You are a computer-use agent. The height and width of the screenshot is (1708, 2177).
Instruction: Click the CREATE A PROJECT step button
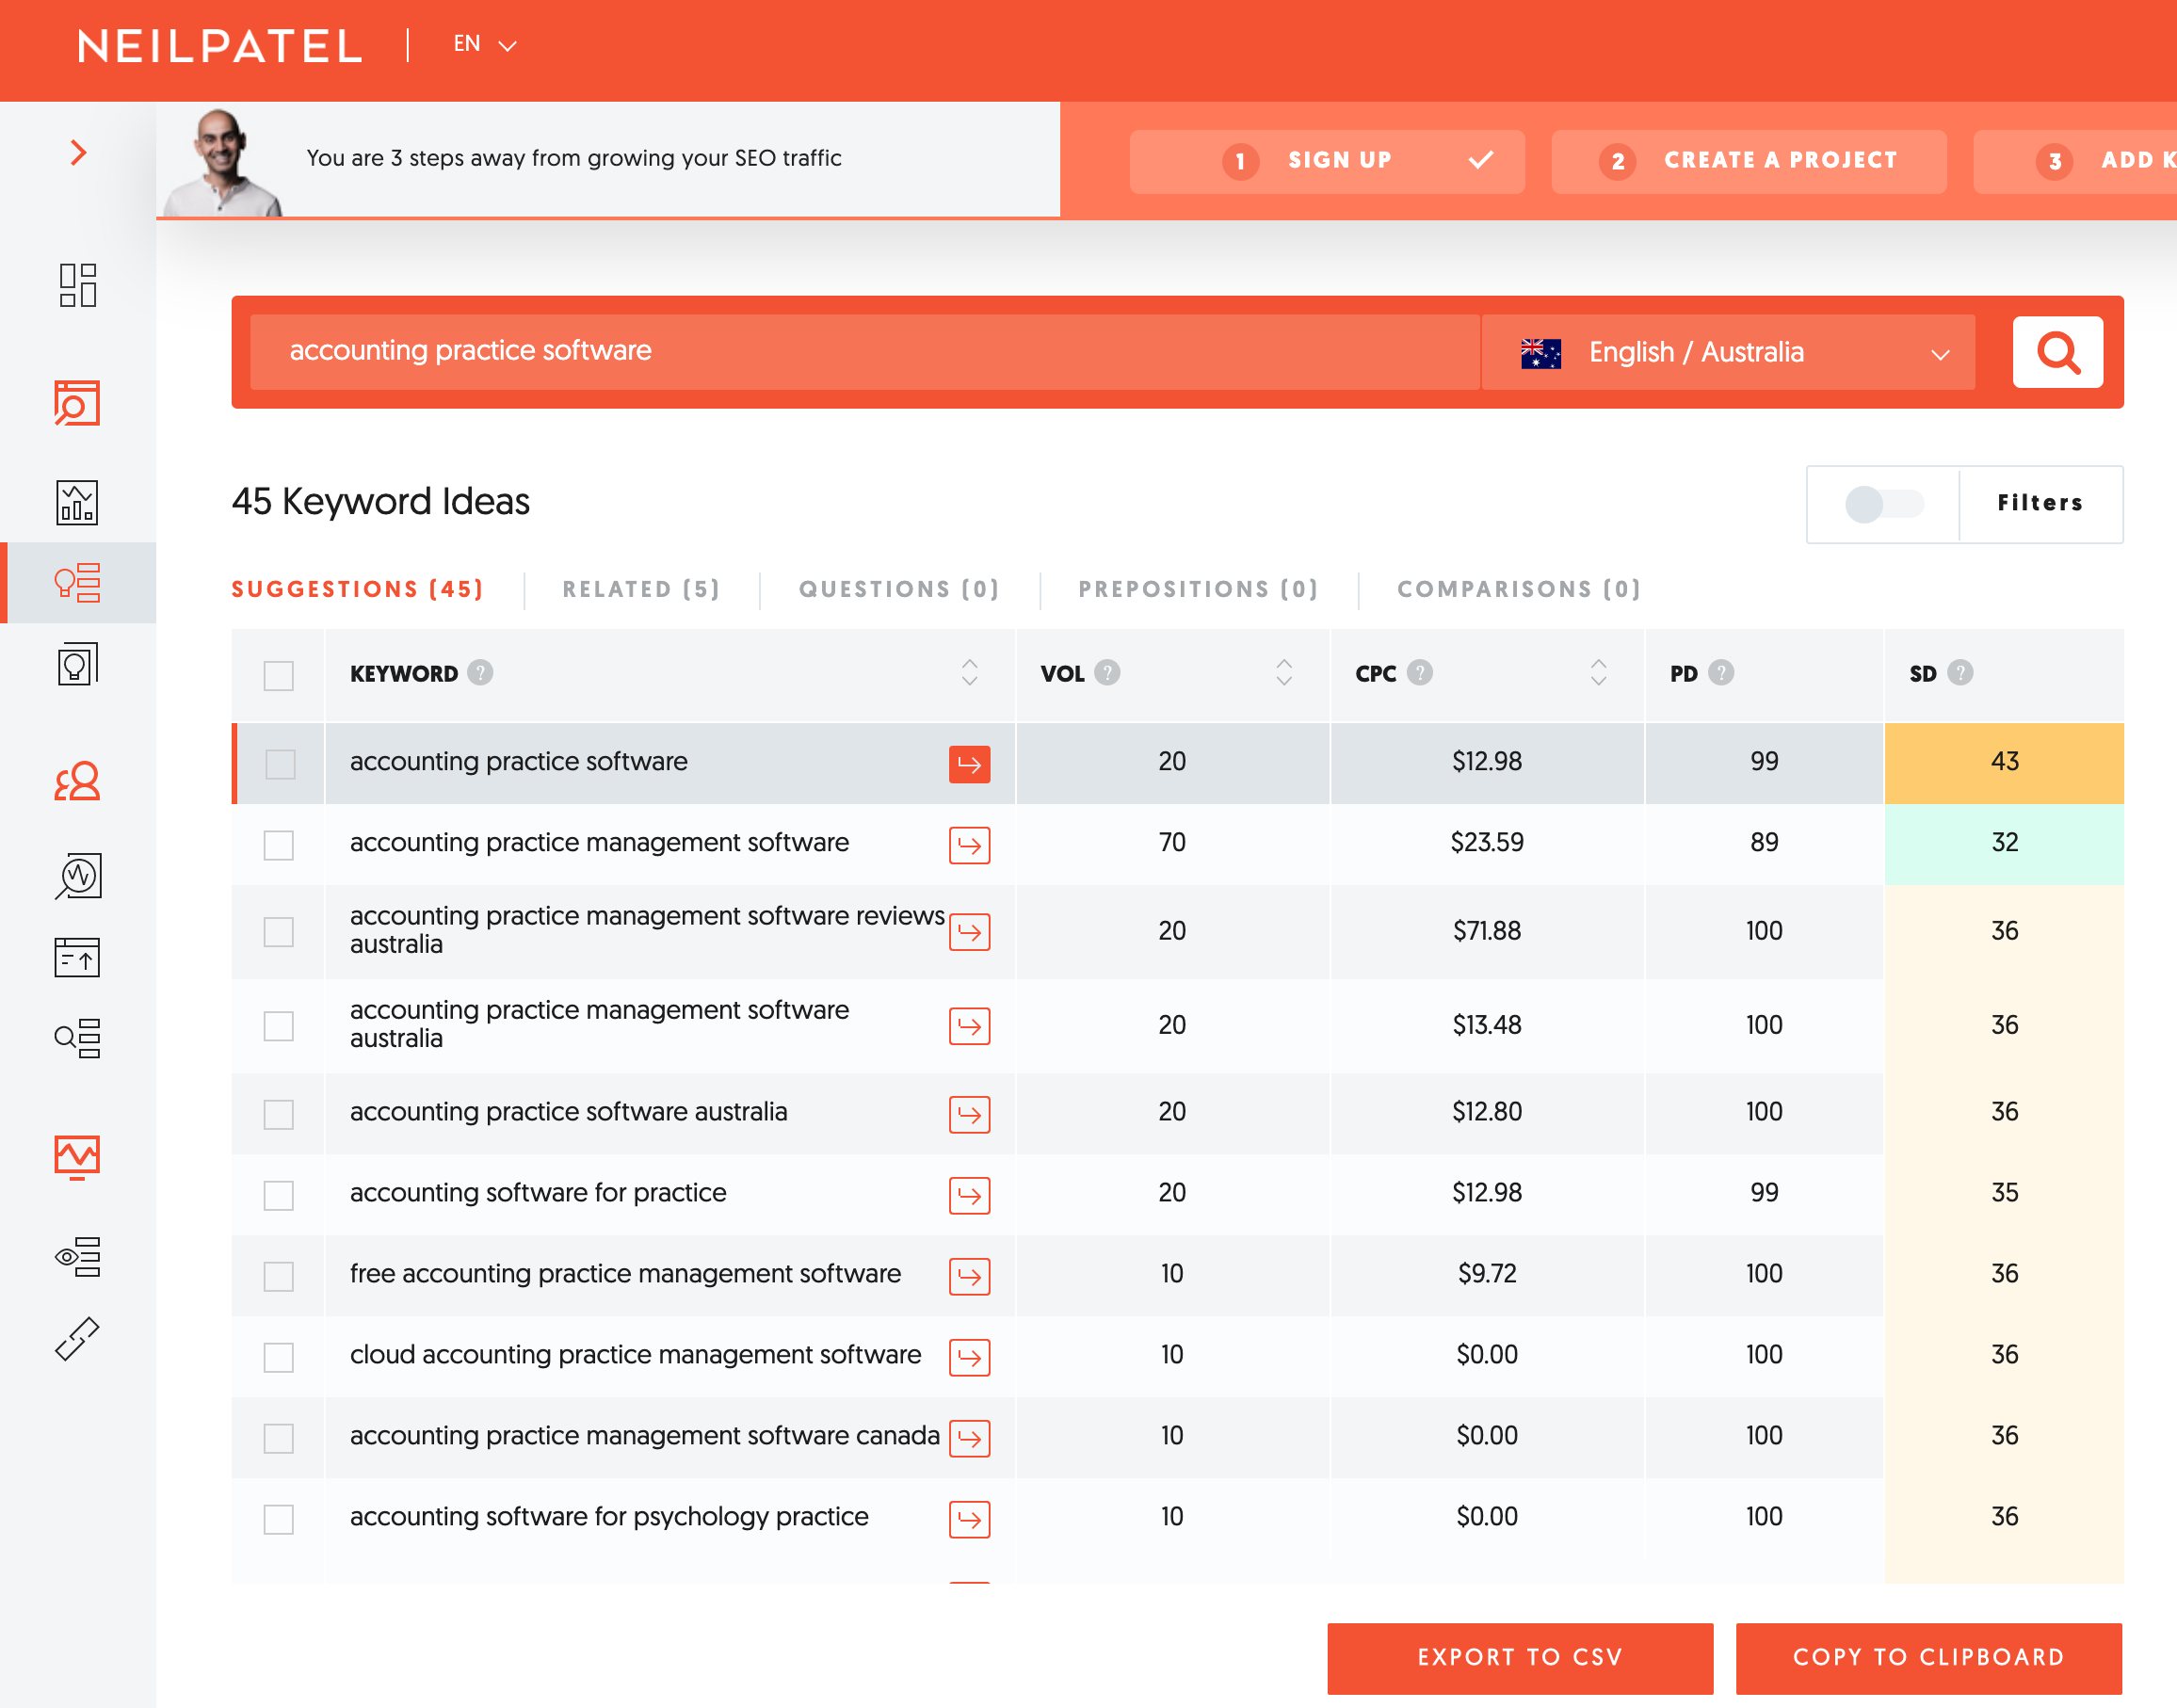(x=1749, y=161)
